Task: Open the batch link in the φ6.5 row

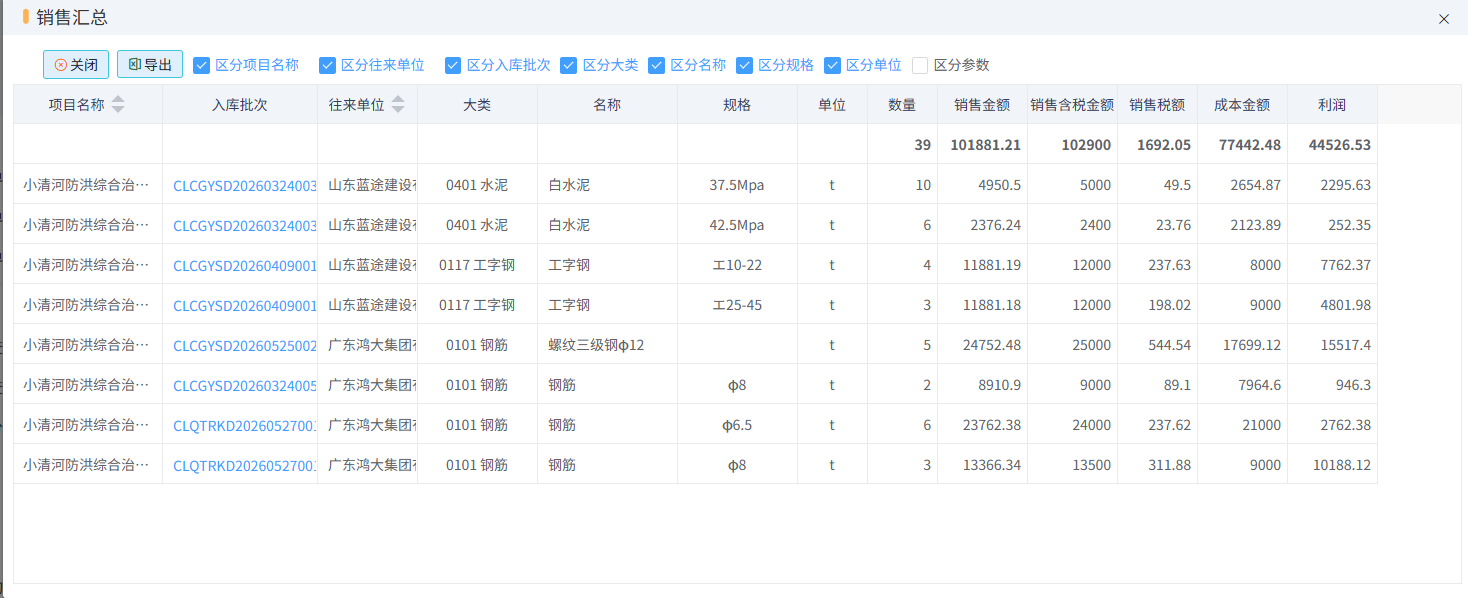Action: click(x=245, y=425)
